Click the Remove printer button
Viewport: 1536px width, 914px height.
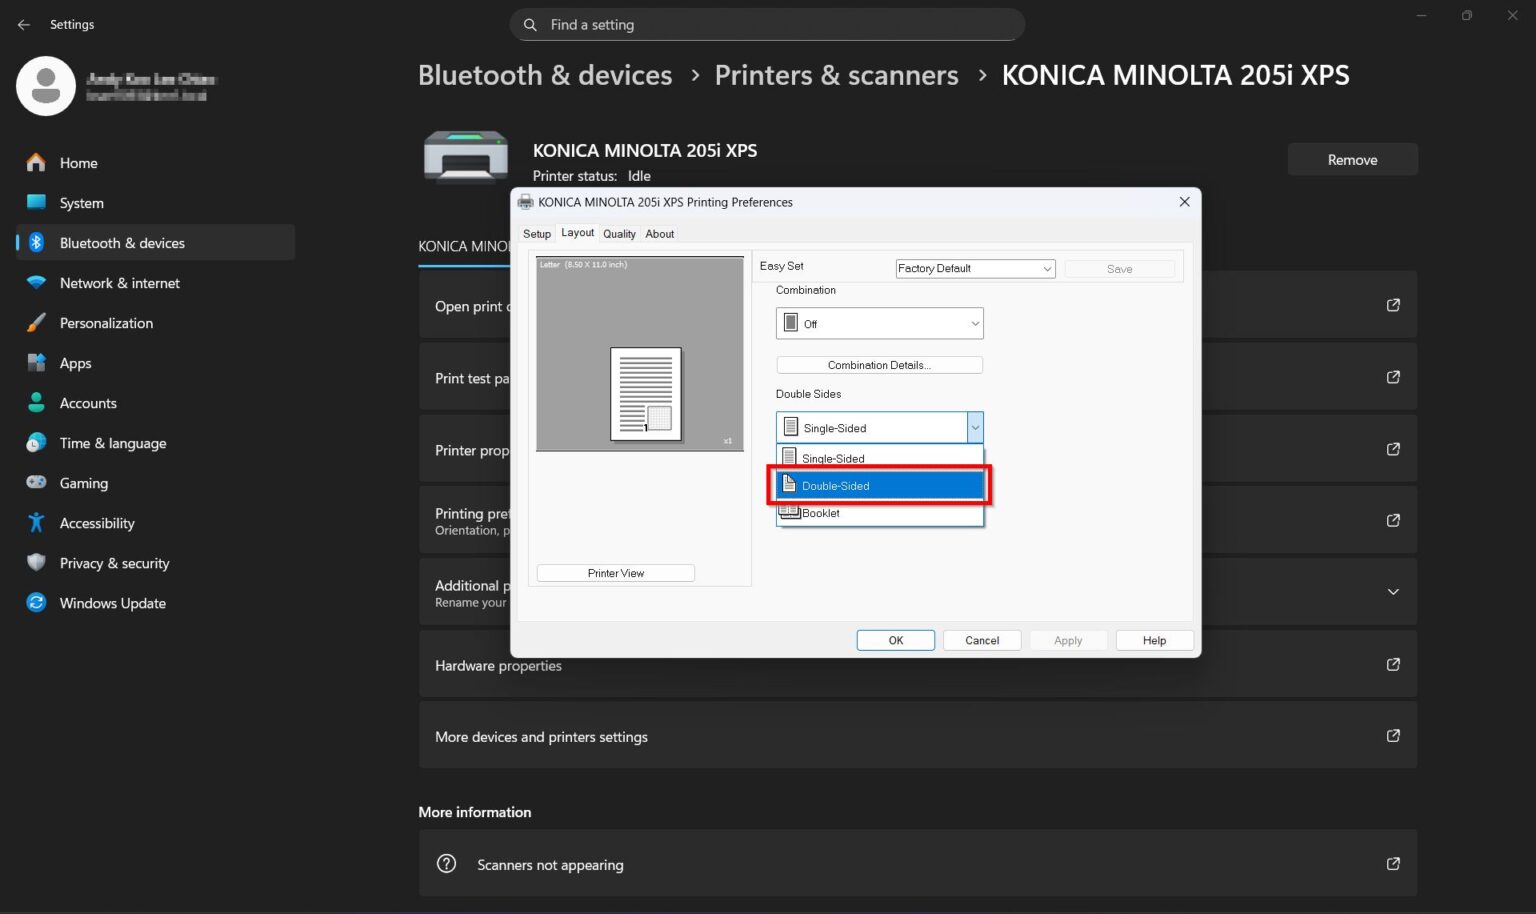click(1352, 160)
